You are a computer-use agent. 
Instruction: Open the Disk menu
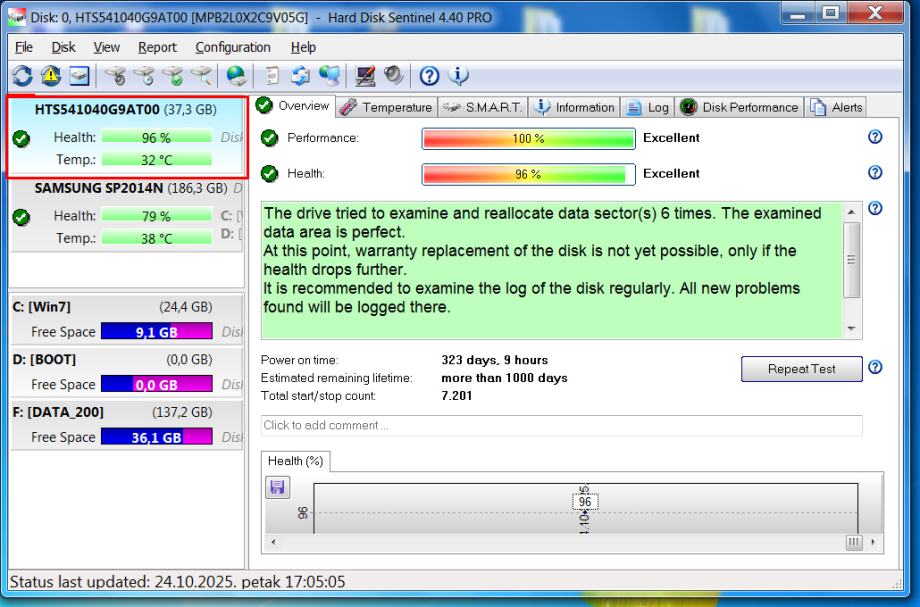(x=63, y=48)
